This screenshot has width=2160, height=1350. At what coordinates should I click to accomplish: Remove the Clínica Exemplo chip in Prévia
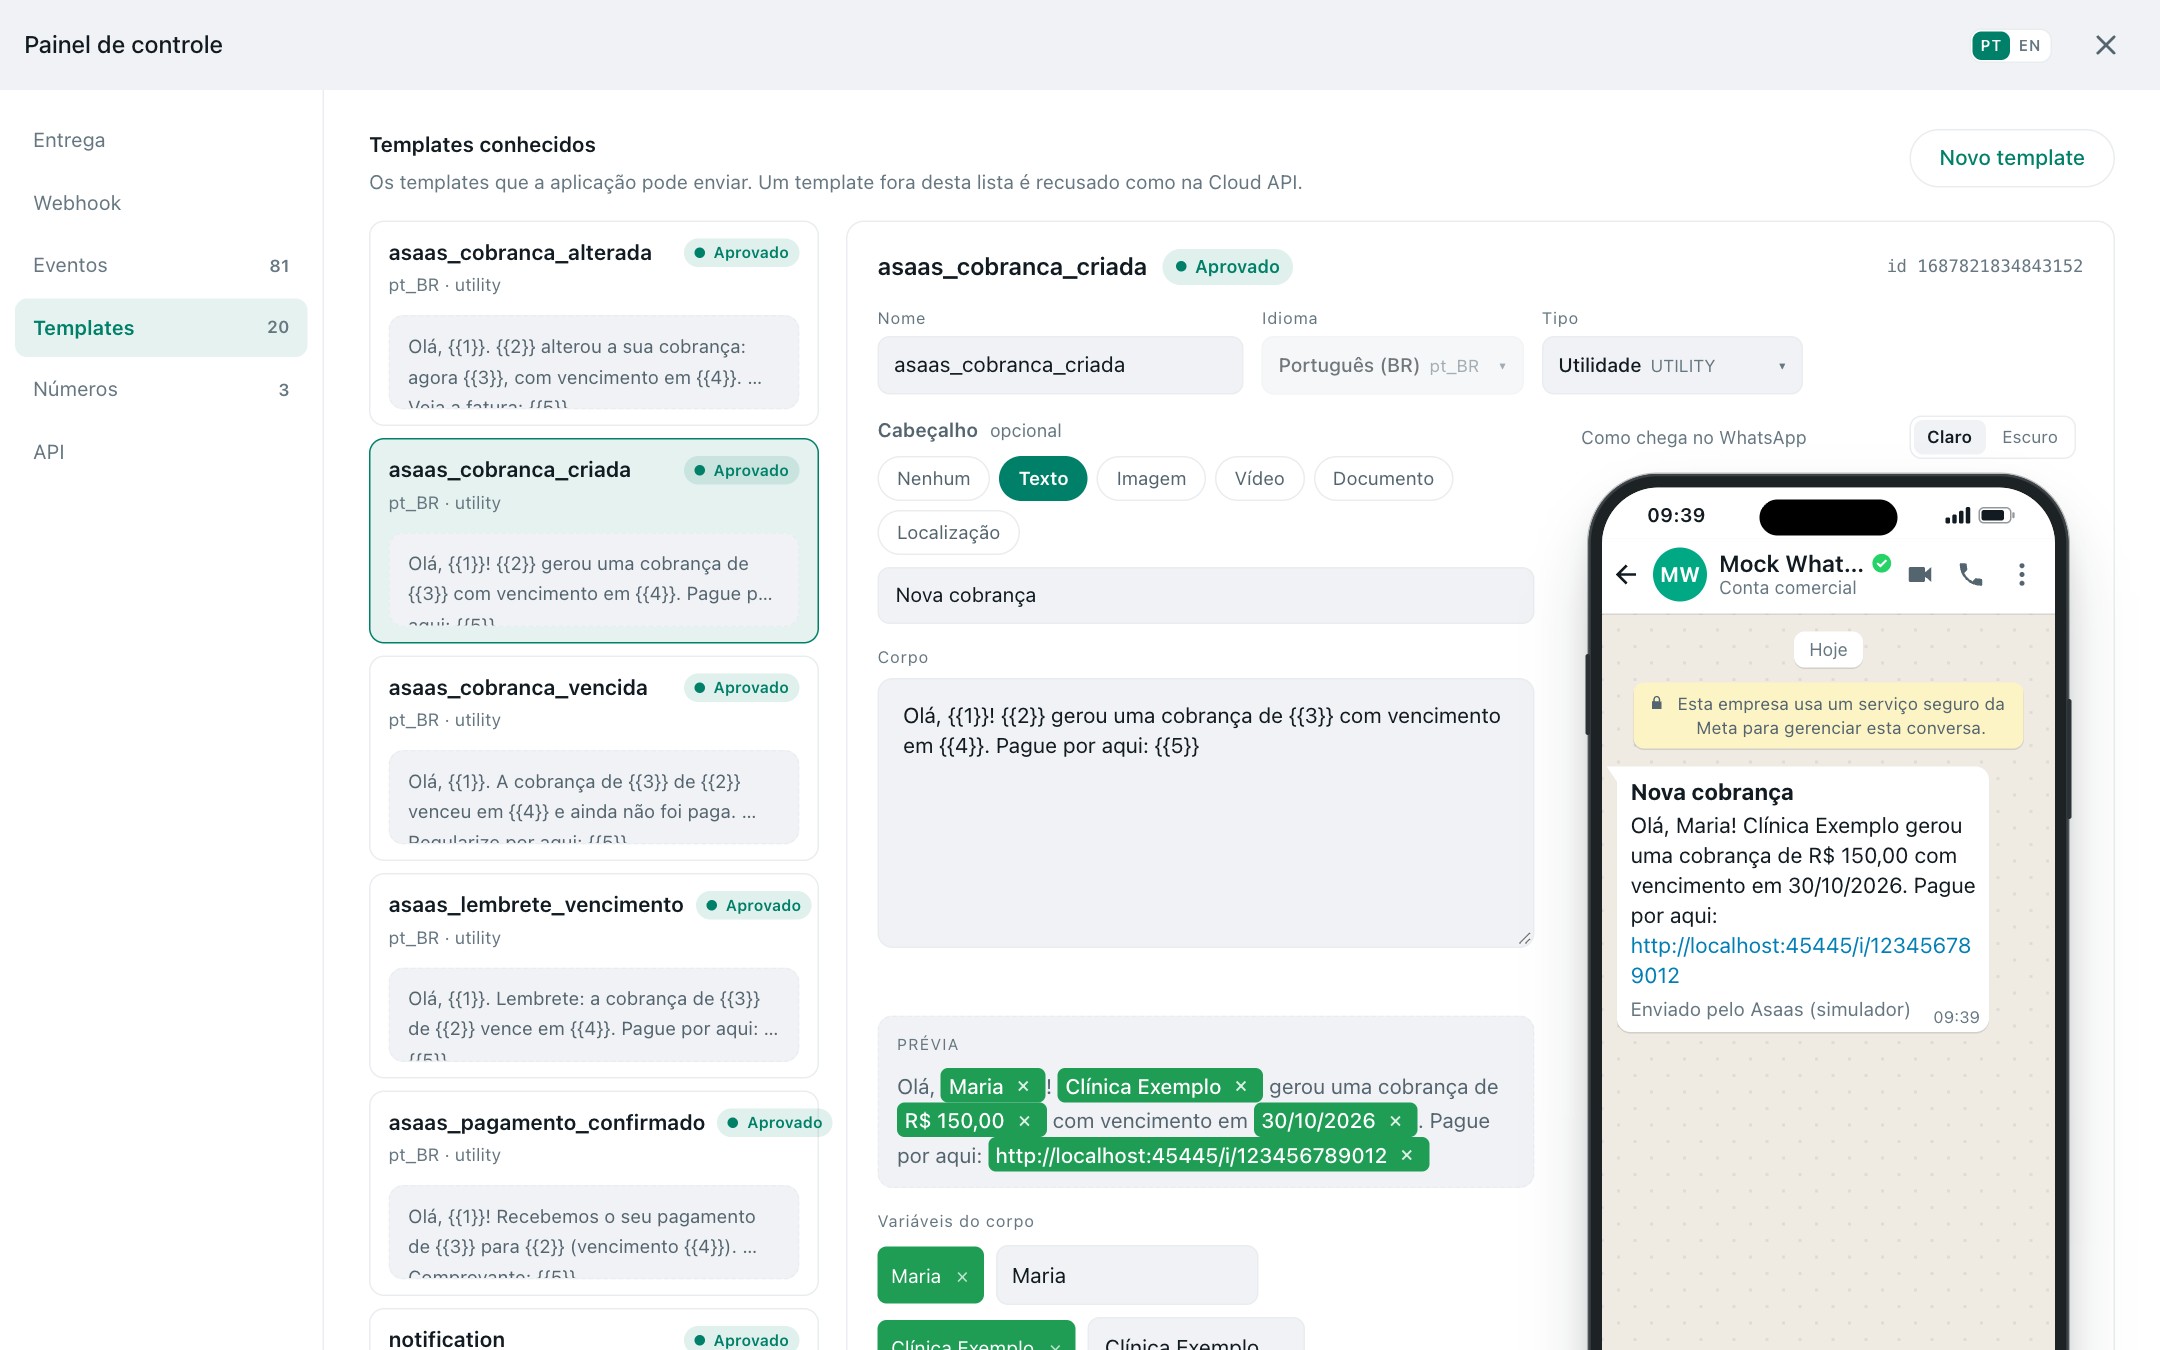pyautogui.click(x=1241, y=1087)
